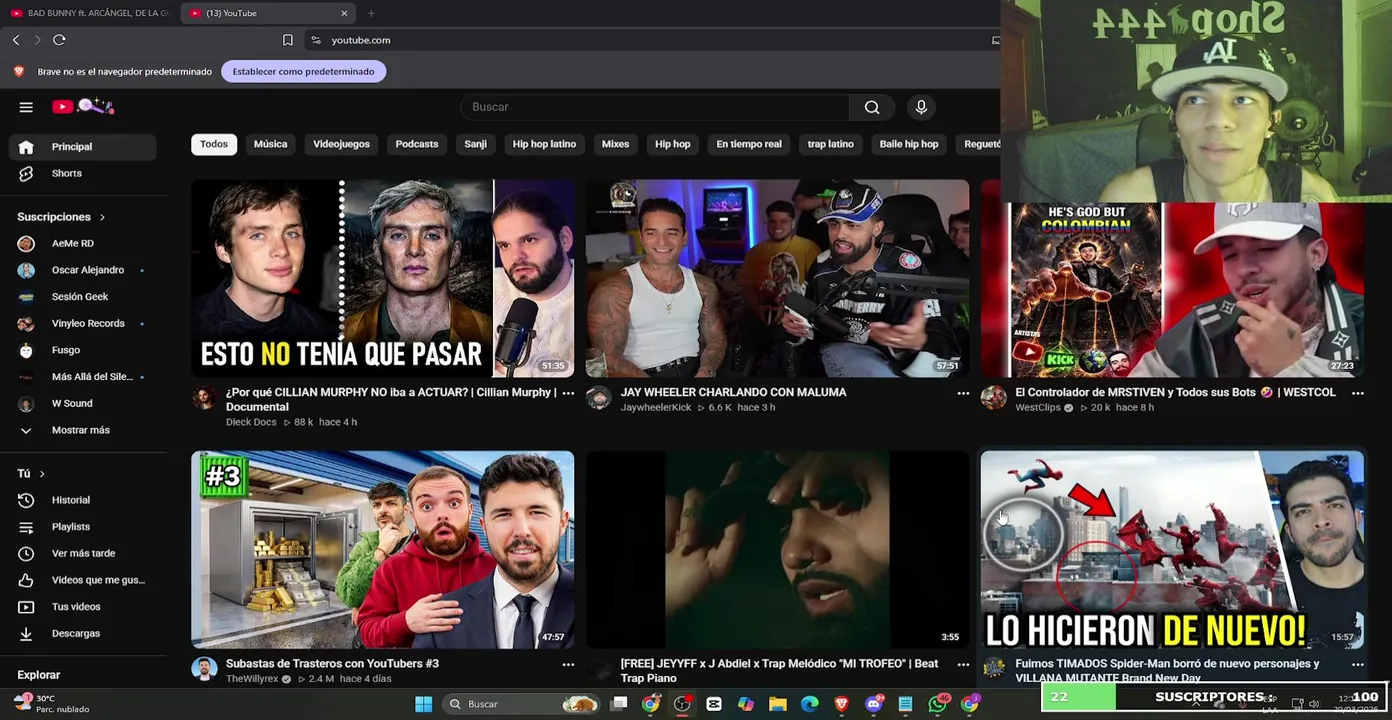Open Fusgo subscription
Screen dimensions: 1392x720
point(83,350)
